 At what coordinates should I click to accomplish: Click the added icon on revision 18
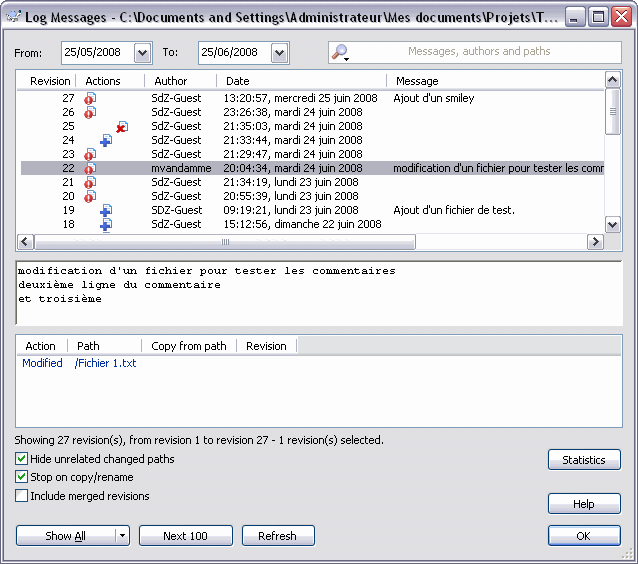click(x=105, y=225)
